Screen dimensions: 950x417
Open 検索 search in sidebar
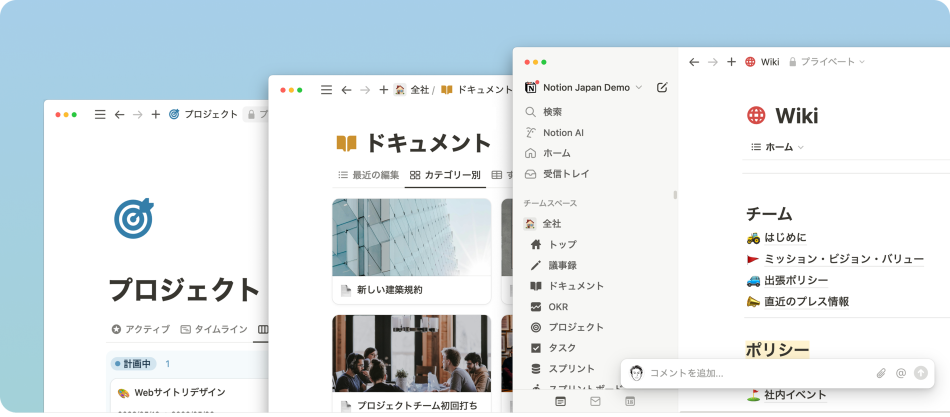[x=551, y=112]
